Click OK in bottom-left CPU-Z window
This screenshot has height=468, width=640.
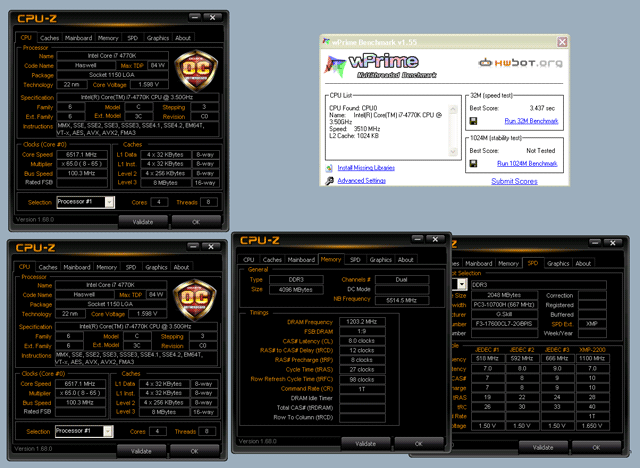[194, 451]
